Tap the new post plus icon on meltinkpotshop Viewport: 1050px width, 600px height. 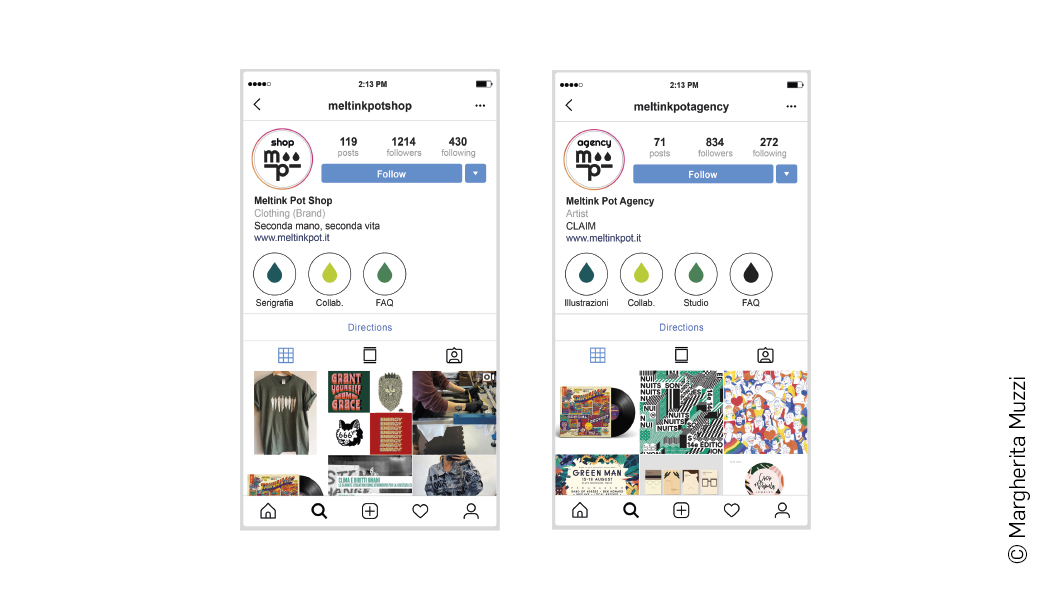[370, 511]
